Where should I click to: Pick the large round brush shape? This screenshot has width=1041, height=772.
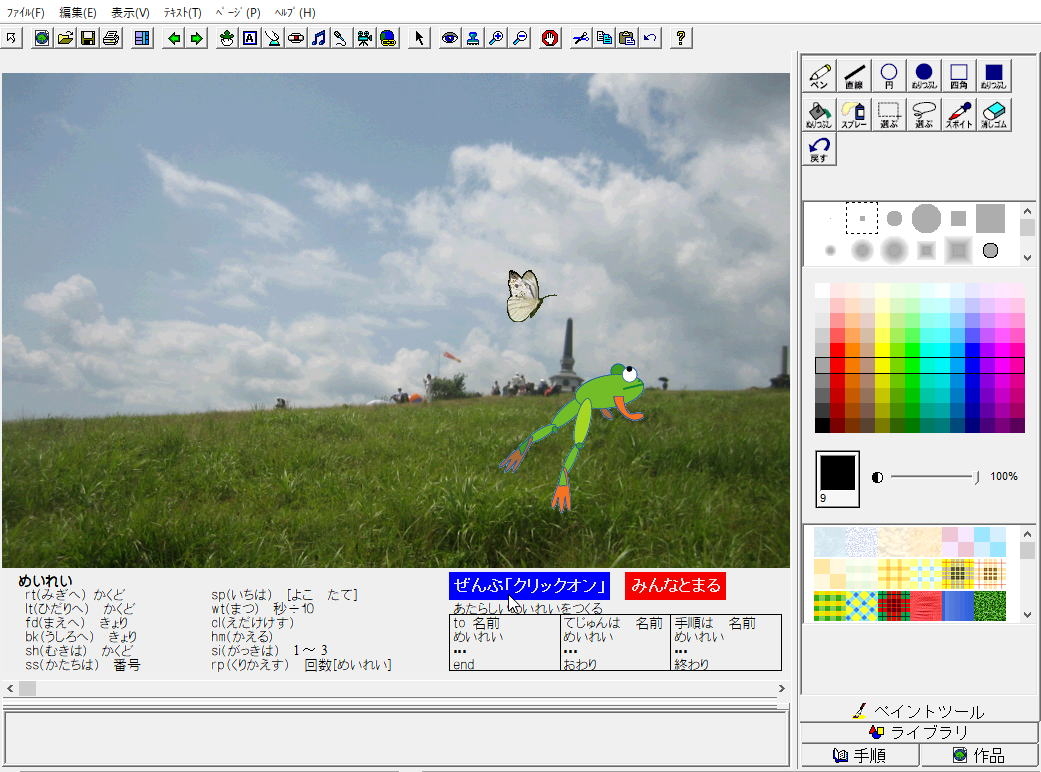click(x=926, y=218)
